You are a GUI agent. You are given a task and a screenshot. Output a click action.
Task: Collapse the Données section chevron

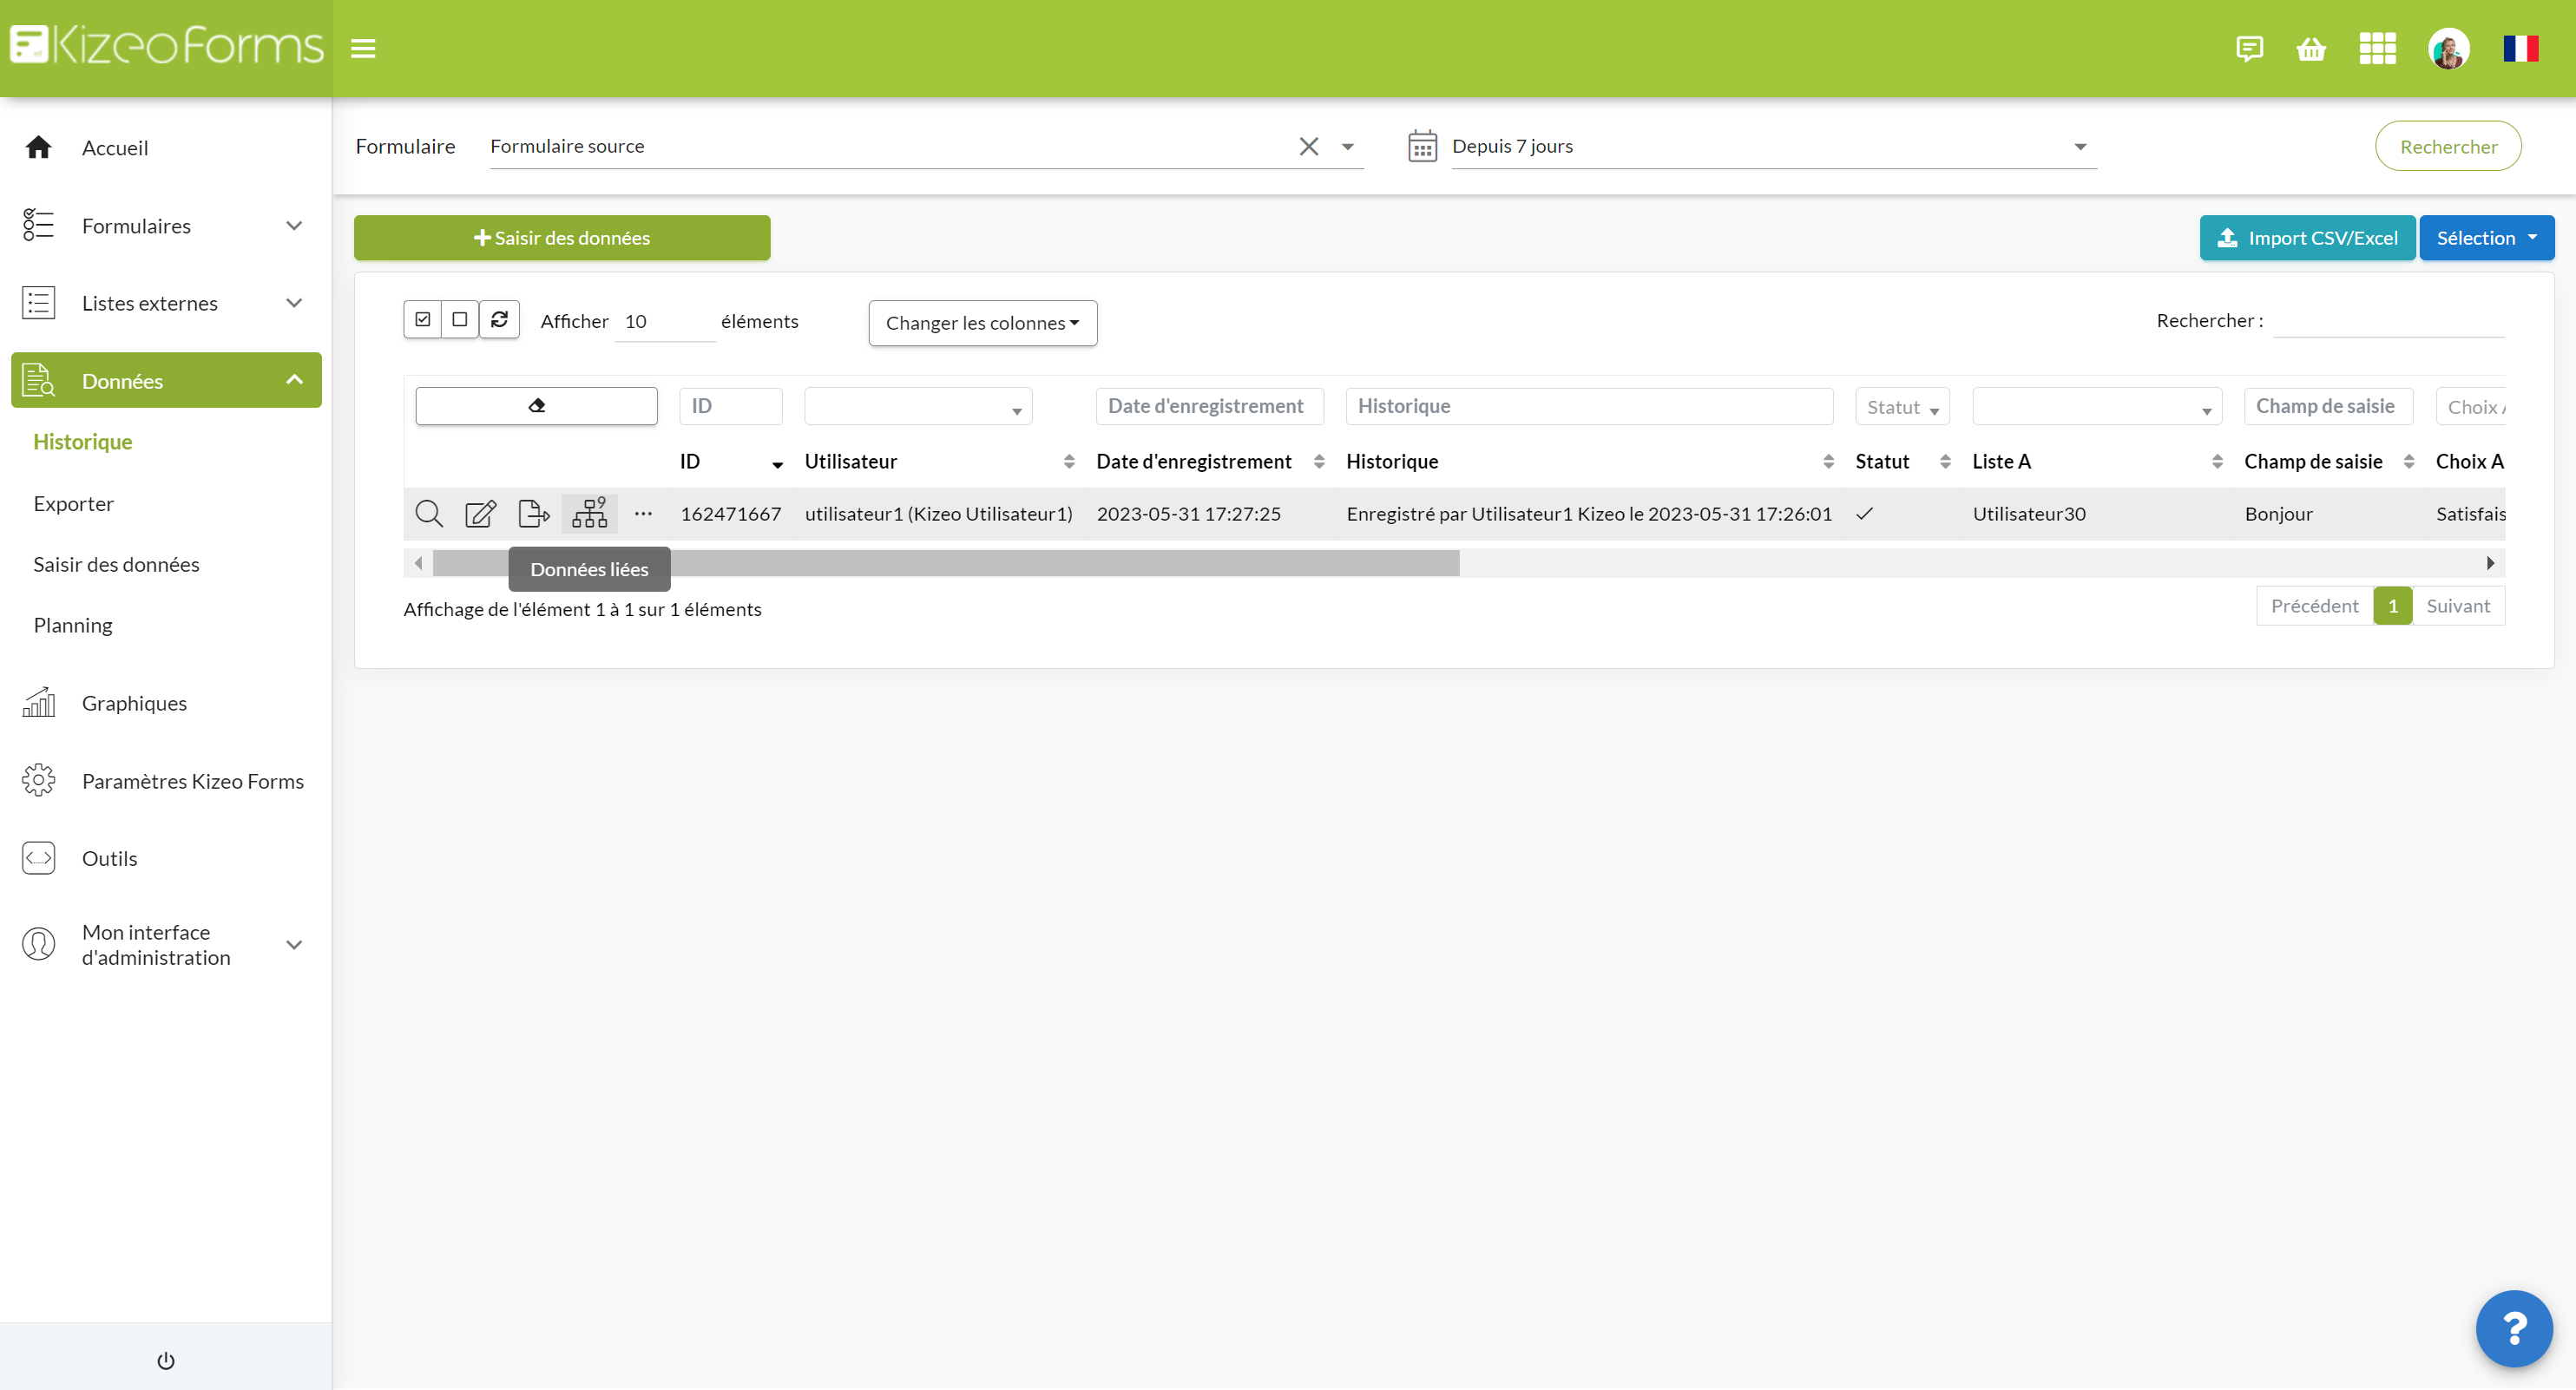tap(294, 380)
